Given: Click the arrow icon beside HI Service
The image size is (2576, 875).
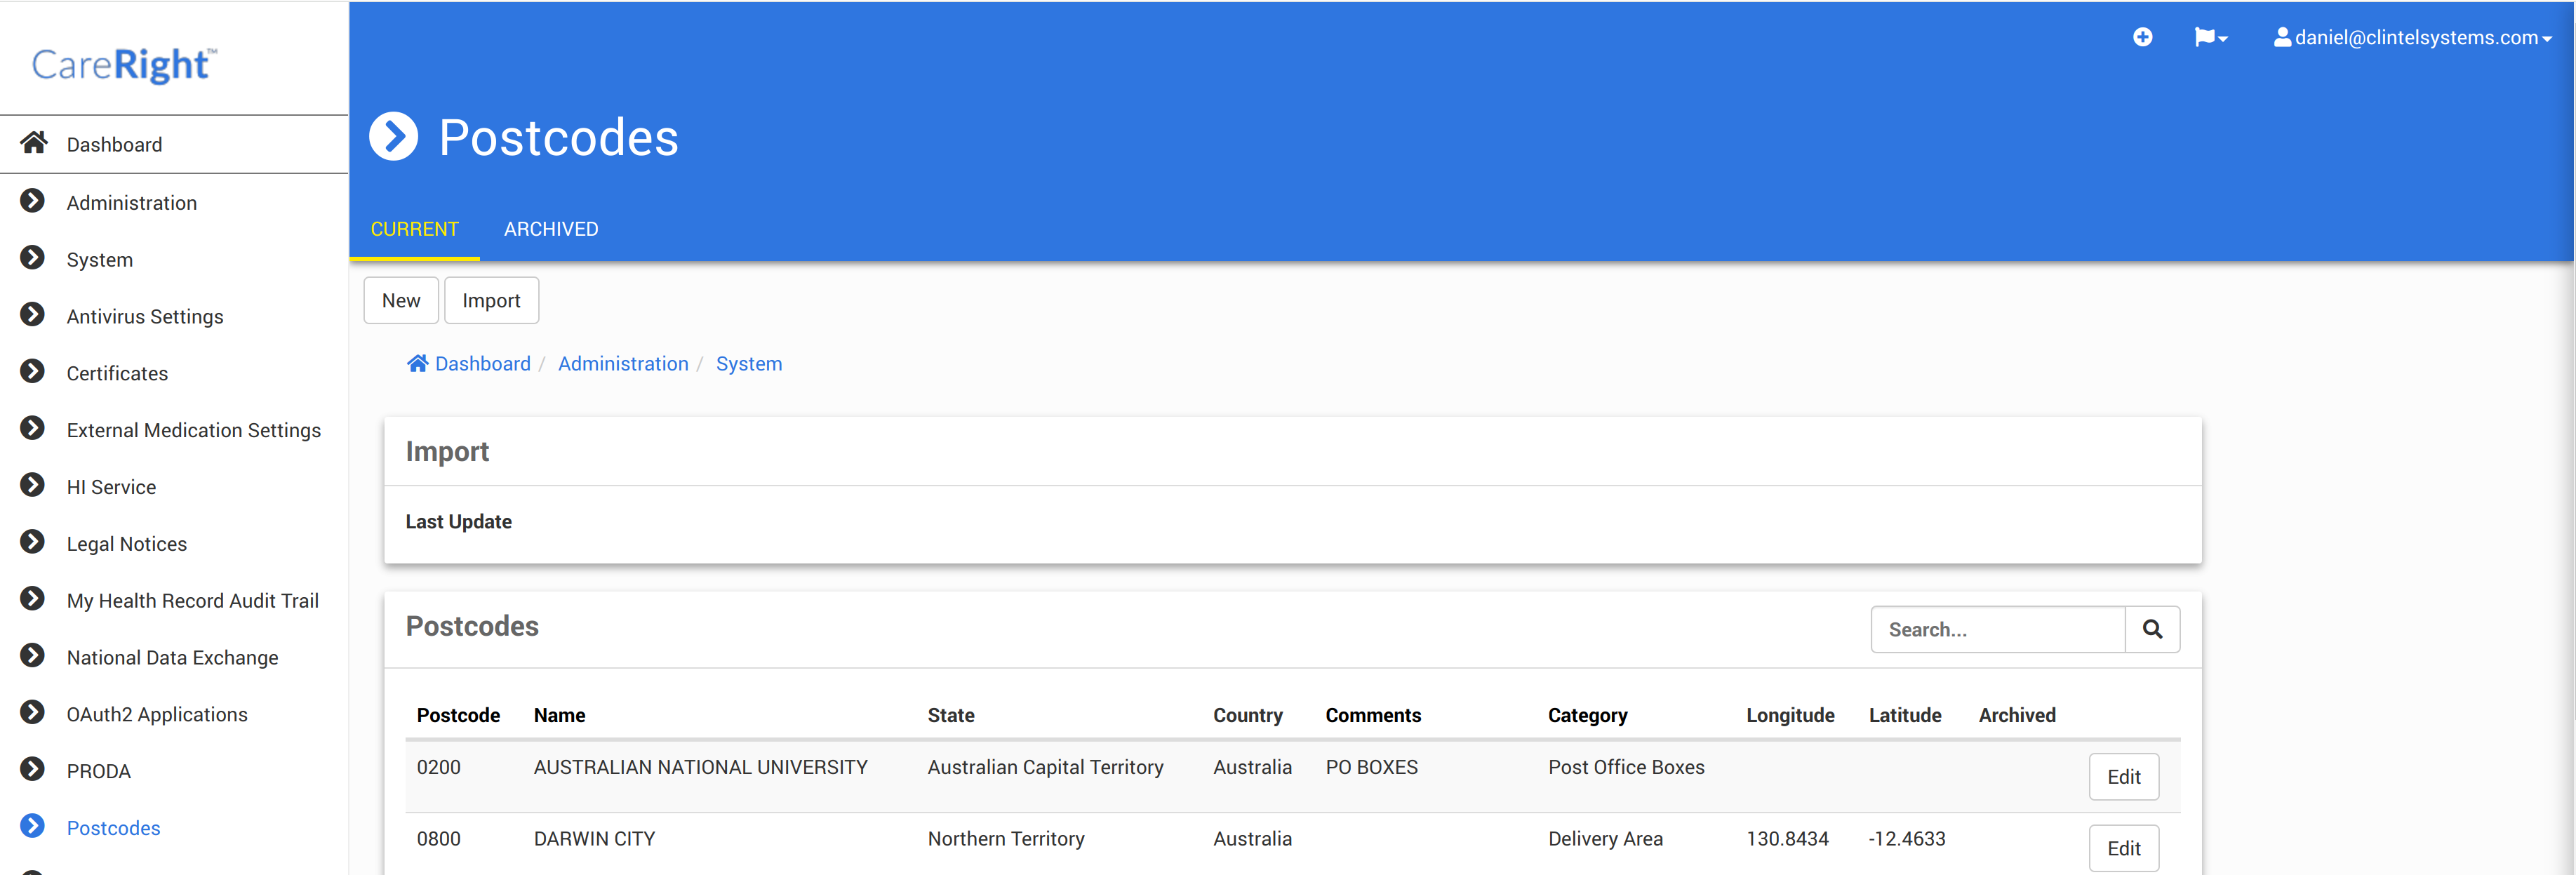Looking at the screenshot, I should [33, 486].
